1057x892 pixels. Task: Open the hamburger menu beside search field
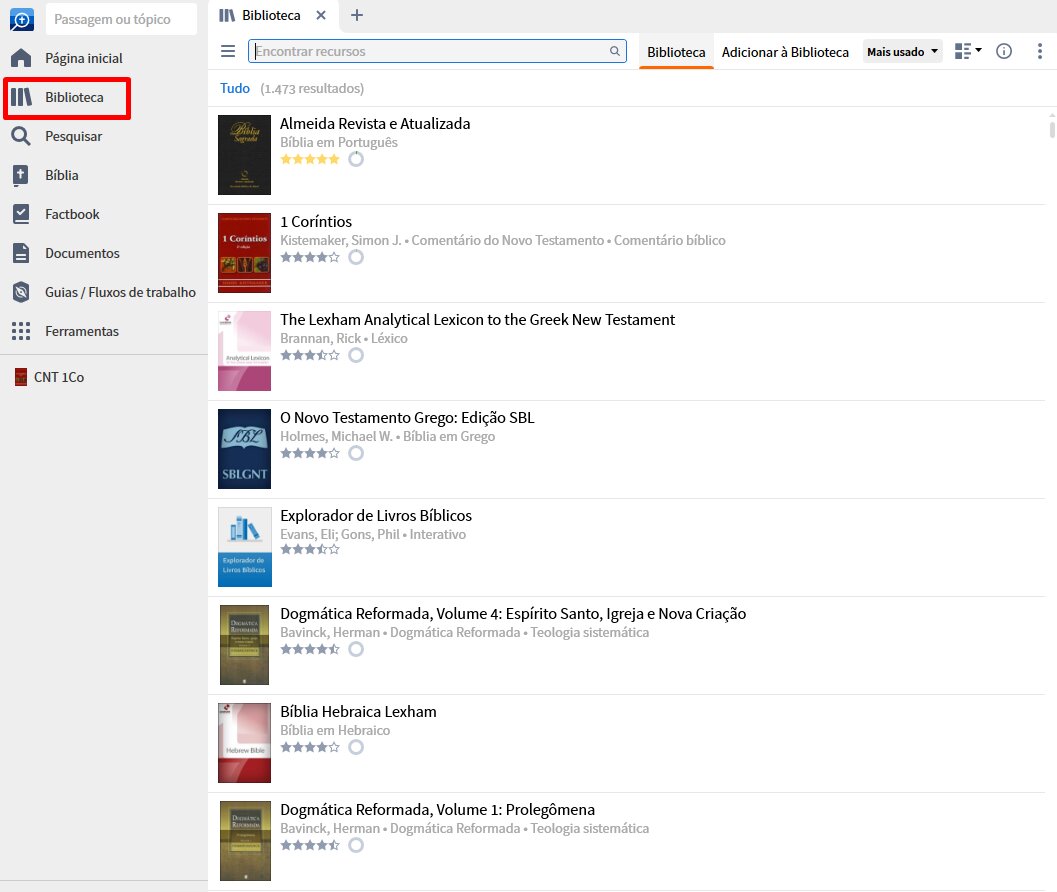click(x=228, y=51)
